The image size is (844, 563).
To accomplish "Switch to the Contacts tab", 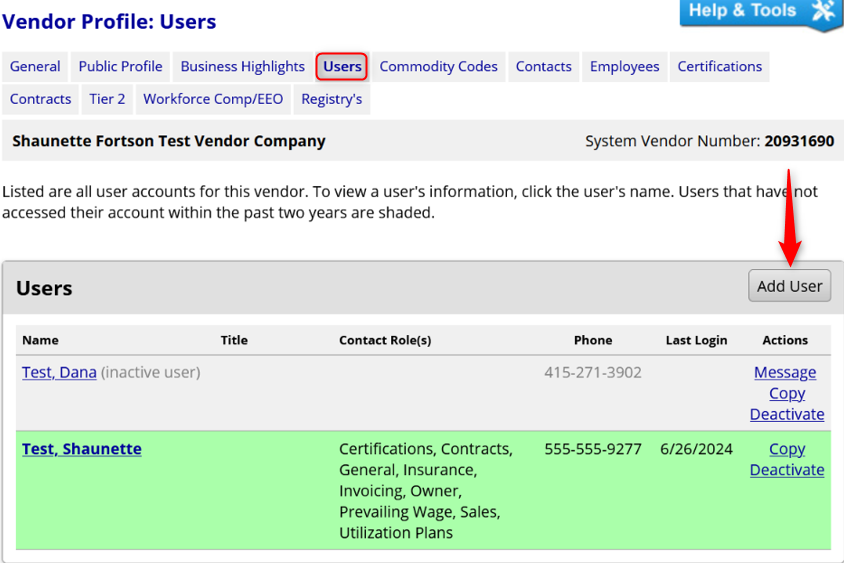I will coord(543,67).
